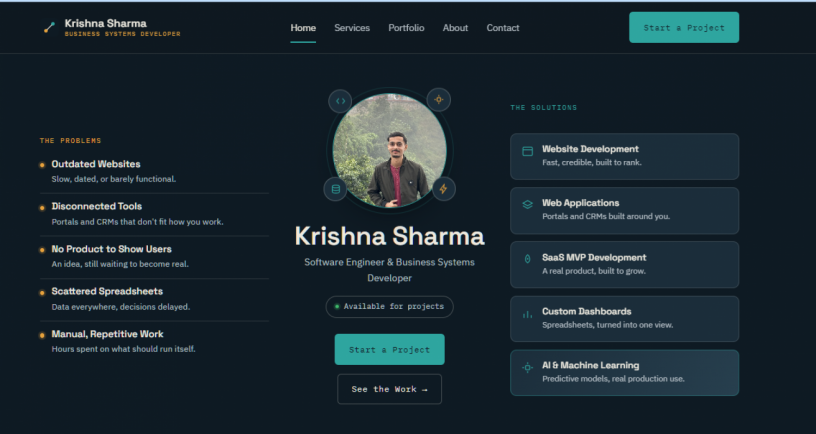Click the text 'Portals and CRMs that don't fit how you work.'
The width and height of the screenshot is (816, 434).
pyautogui.click(x=137, y=222)
